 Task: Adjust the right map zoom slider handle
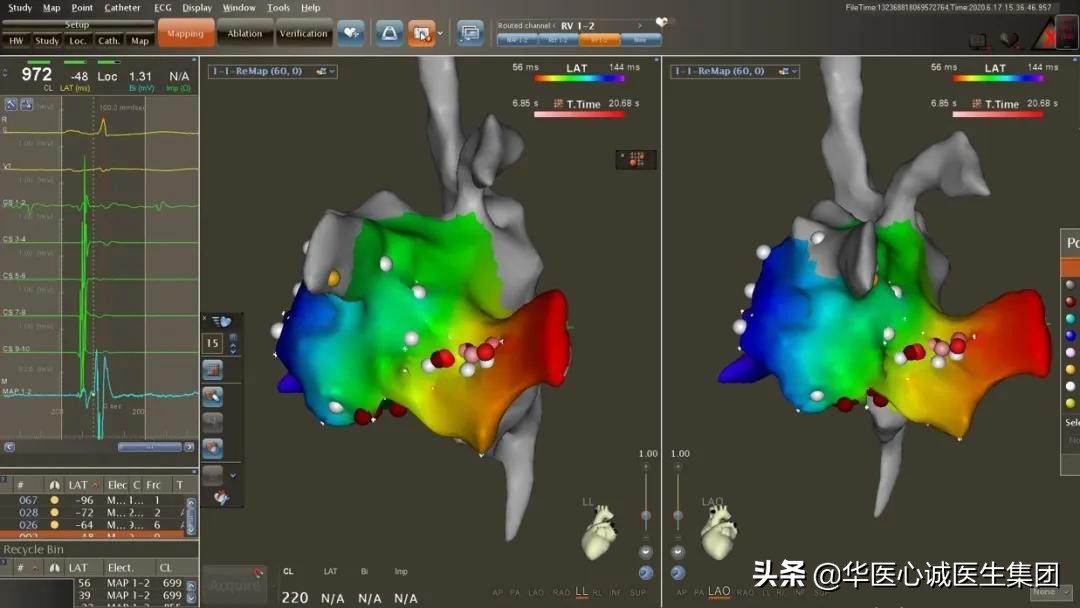coord(678,515)
